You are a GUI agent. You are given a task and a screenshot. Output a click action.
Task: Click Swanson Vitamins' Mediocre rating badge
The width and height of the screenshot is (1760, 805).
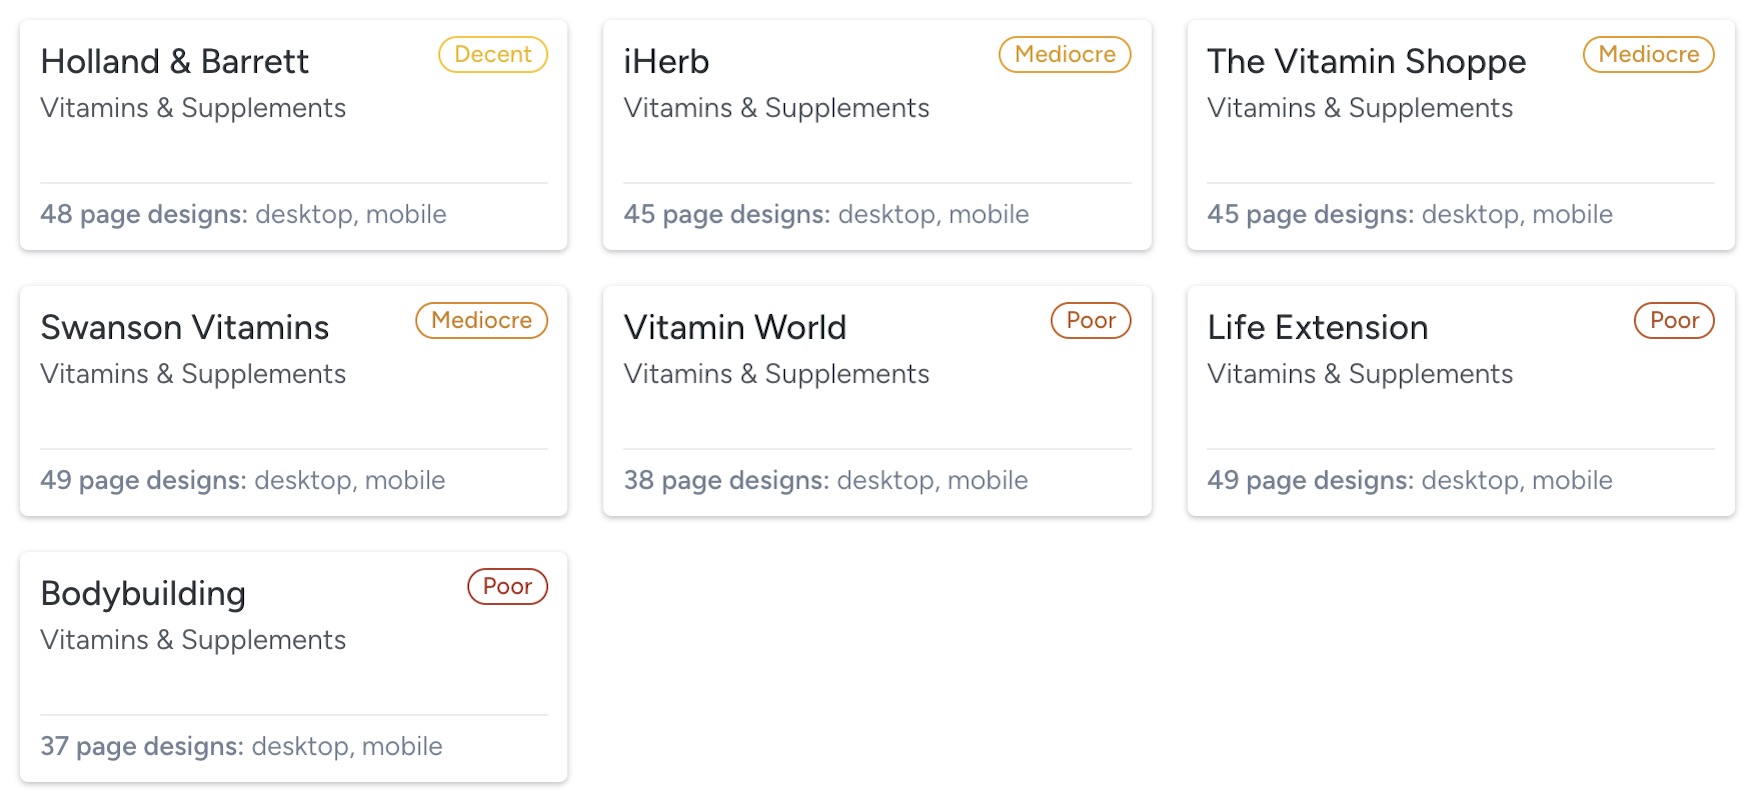481,321
